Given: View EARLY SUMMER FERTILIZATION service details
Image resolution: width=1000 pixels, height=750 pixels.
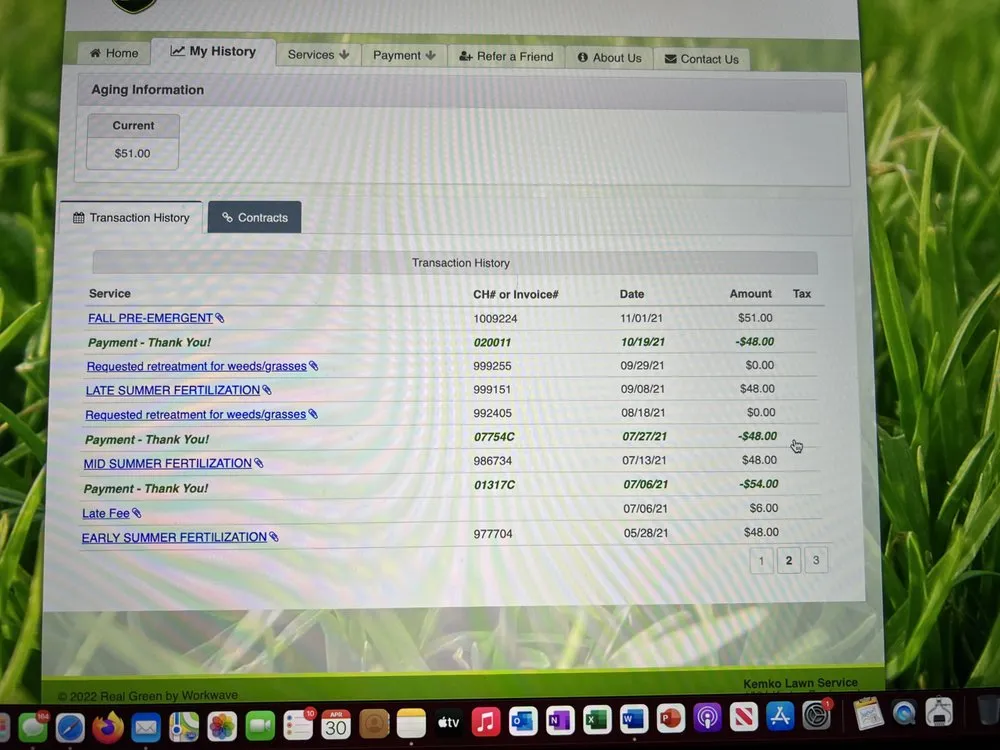Looking at the screenshot, I should (174, 537).
